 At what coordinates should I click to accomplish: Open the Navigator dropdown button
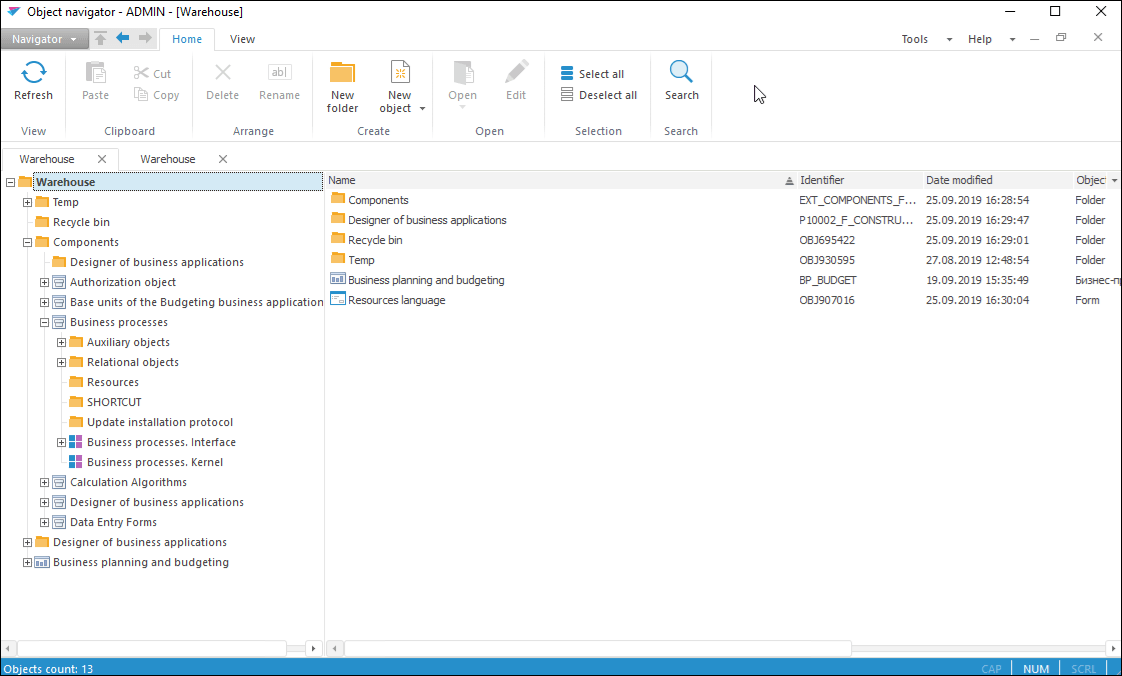pos(44,39)
